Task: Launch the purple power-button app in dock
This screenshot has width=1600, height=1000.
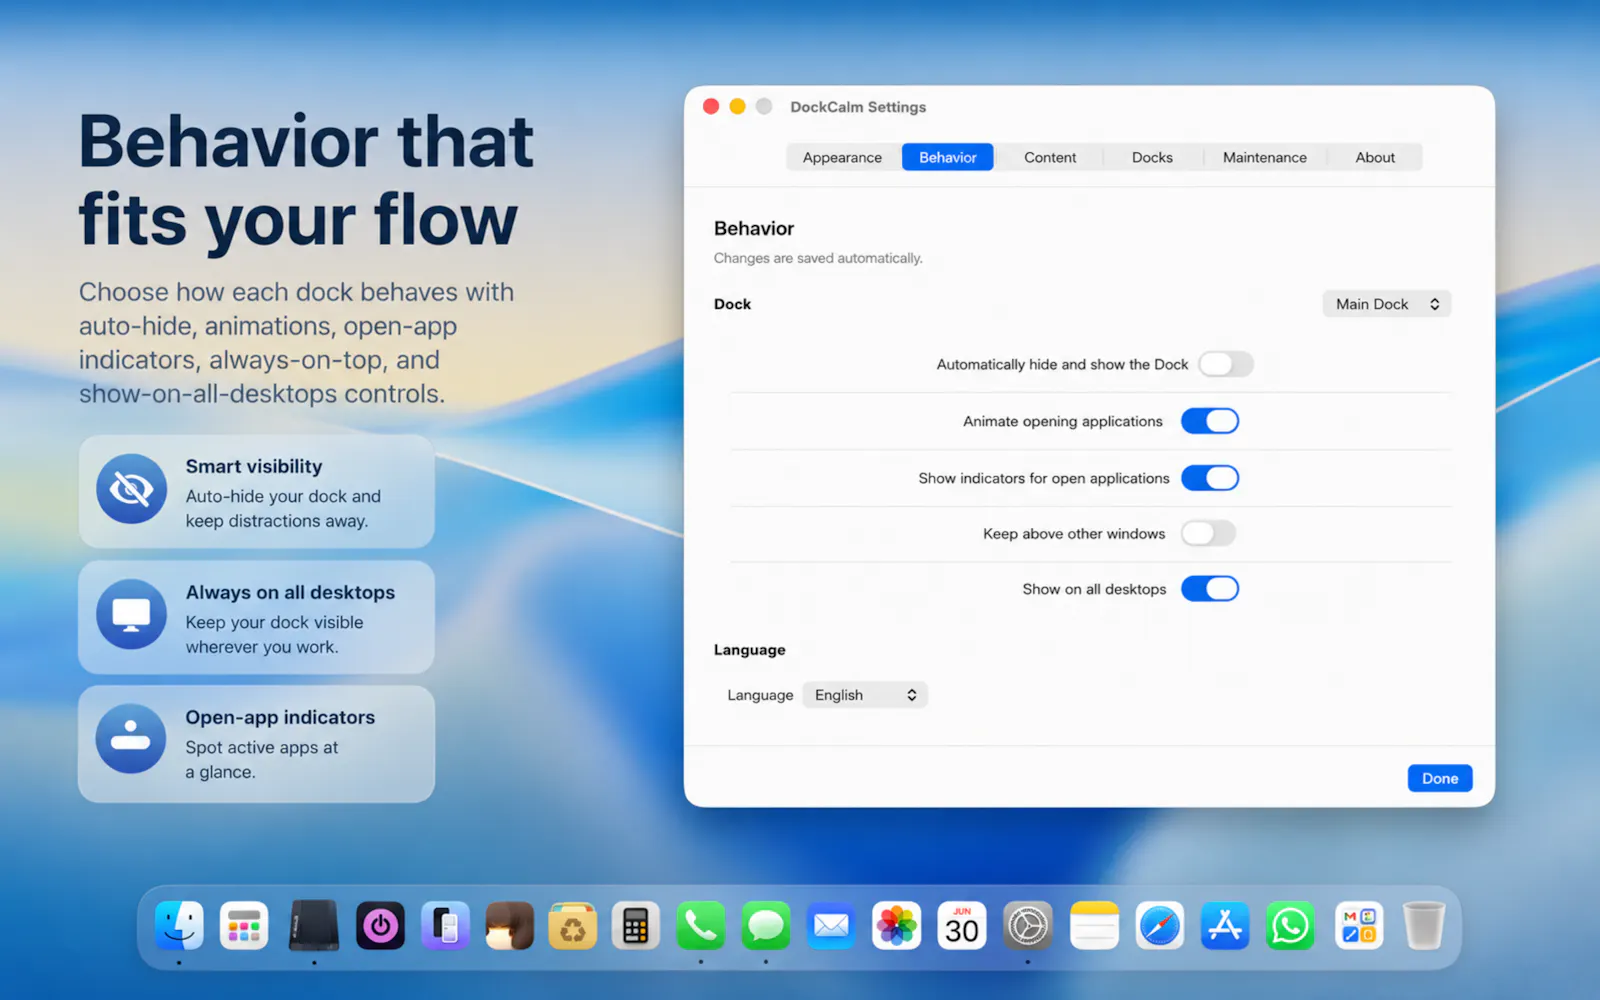Action: click(x=380, y=926)
